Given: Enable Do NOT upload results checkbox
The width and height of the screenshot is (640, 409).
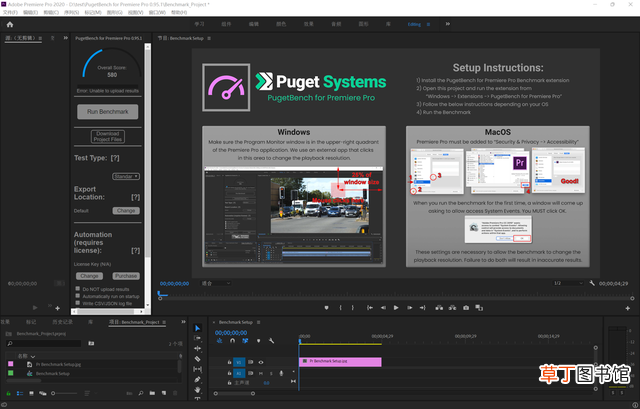Looking at the screenshot, I should tap(78, 289).
